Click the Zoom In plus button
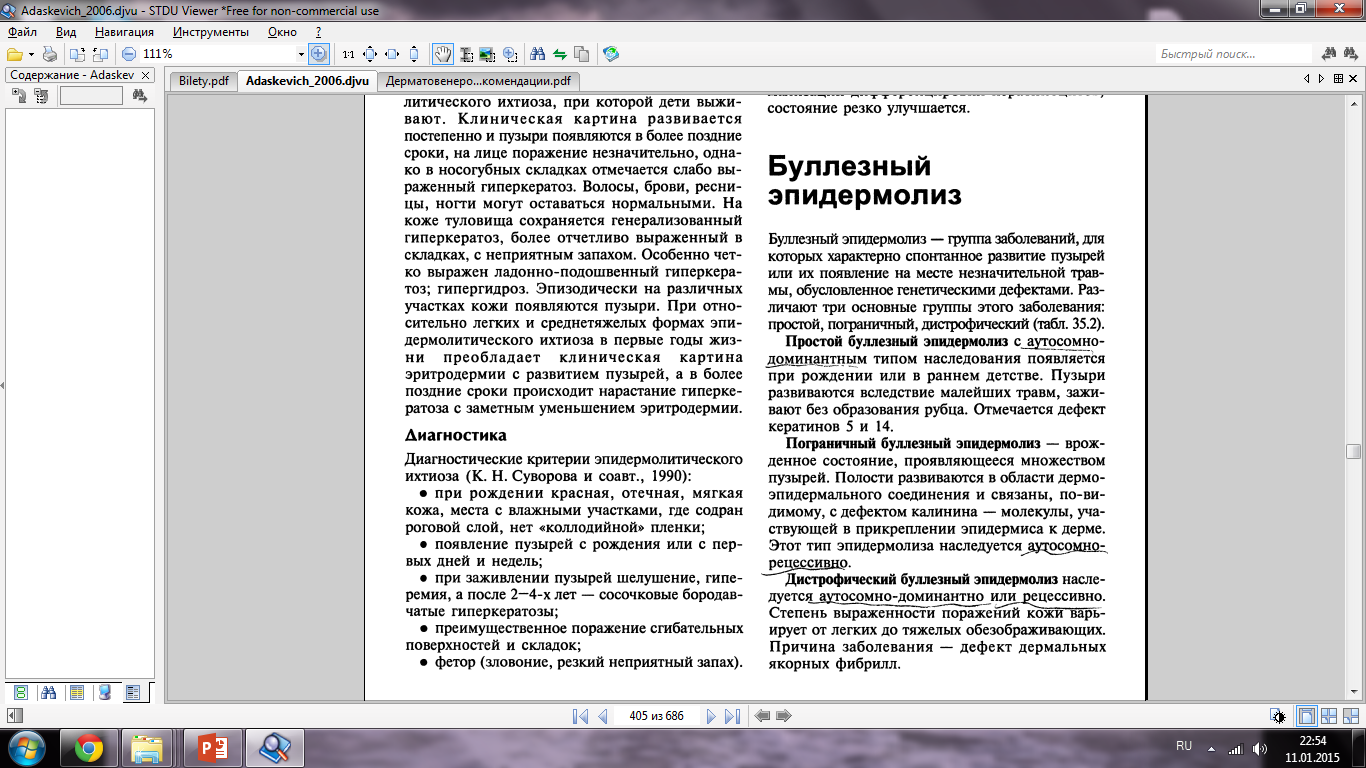 [319, 54]
